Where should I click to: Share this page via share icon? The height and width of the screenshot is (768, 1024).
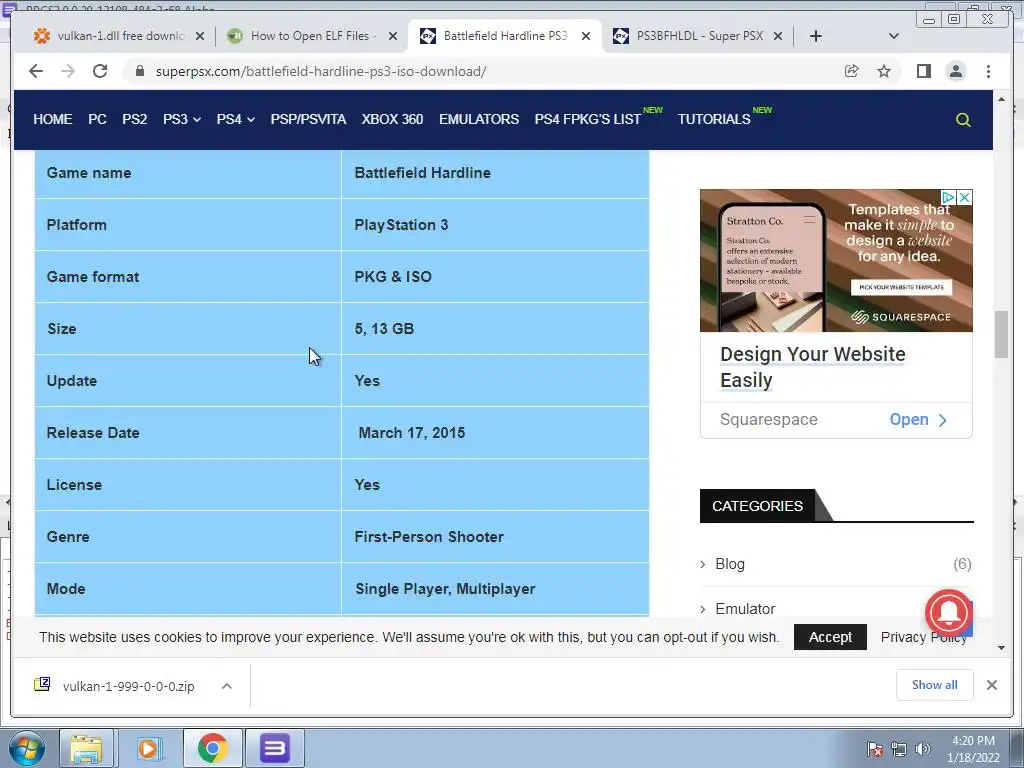851,71
